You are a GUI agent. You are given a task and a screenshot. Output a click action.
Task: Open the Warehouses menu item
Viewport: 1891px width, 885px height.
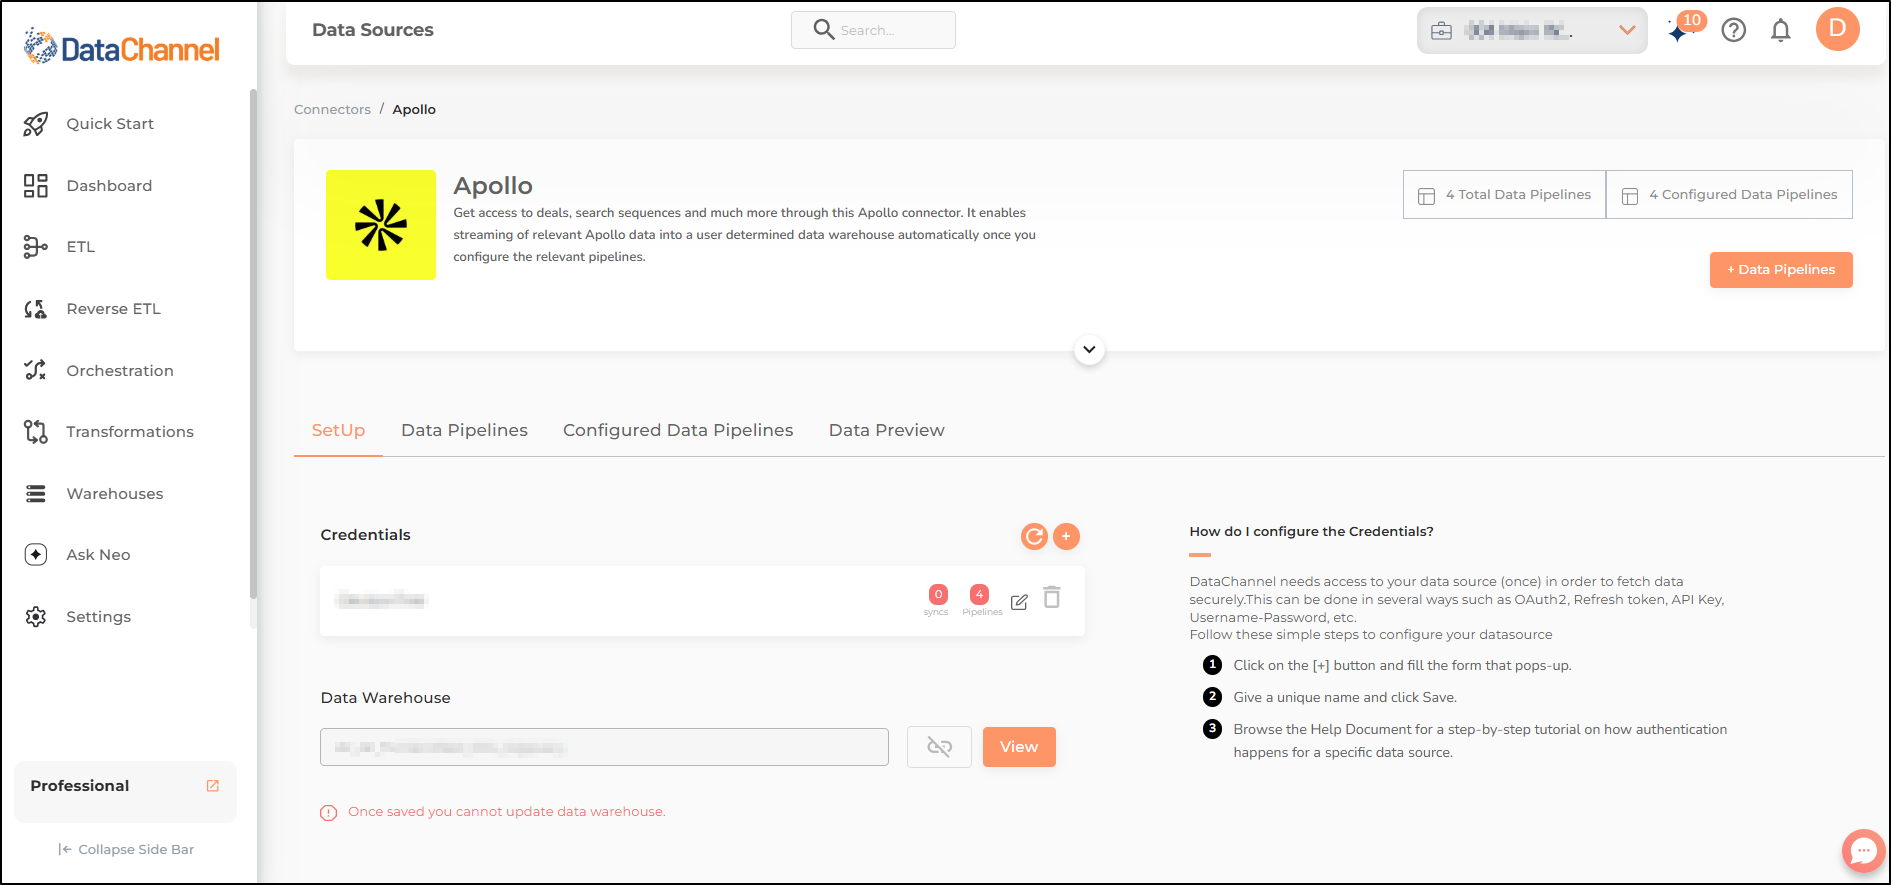(115, 494)
